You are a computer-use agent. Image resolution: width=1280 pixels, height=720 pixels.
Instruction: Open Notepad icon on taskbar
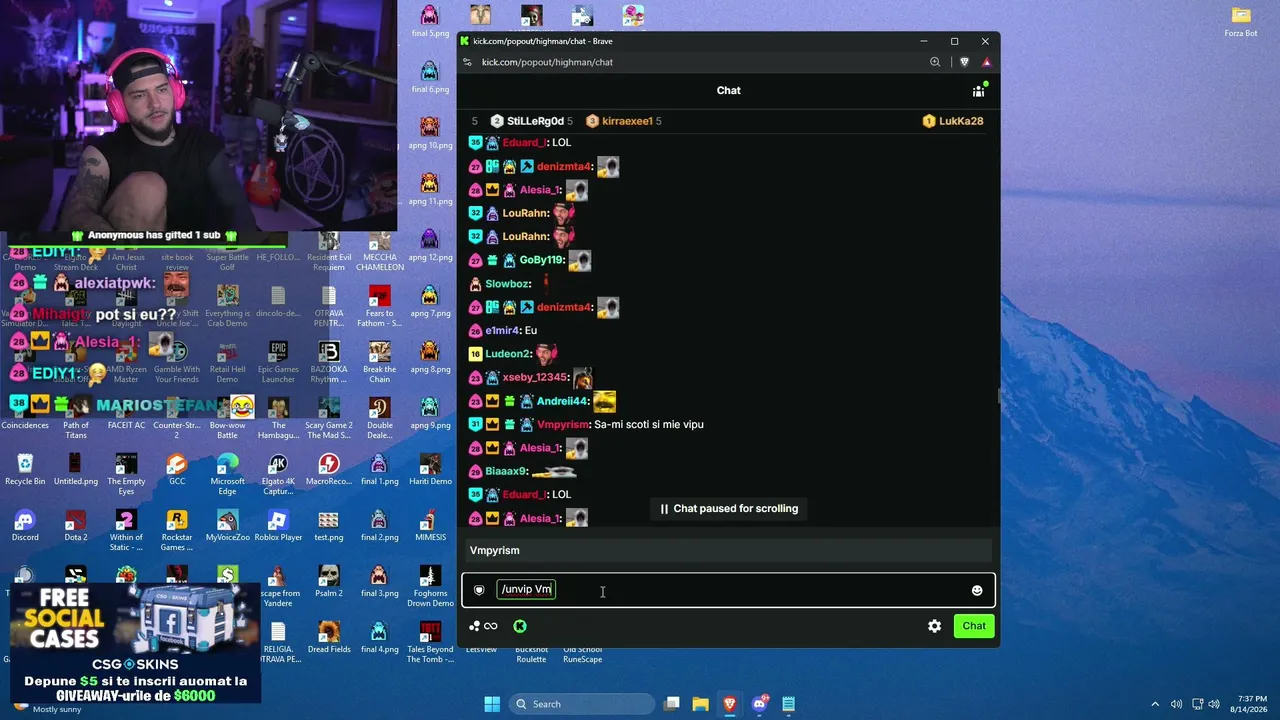788,704
